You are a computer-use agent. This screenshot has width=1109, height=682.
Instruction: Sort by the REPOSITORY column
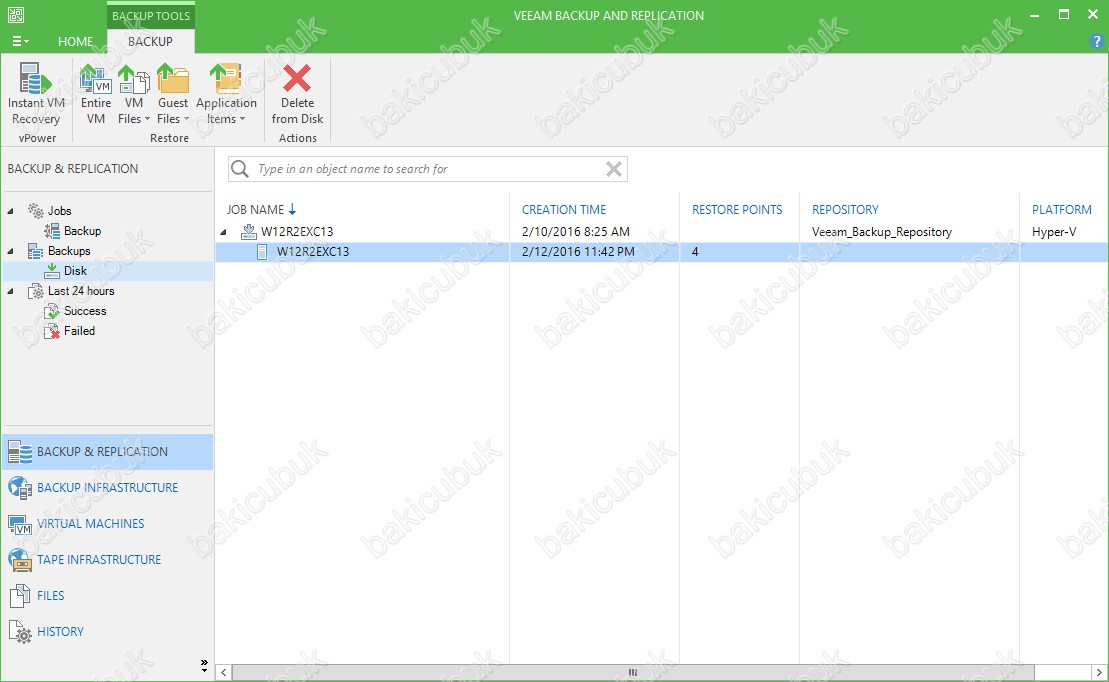(845, 209)
